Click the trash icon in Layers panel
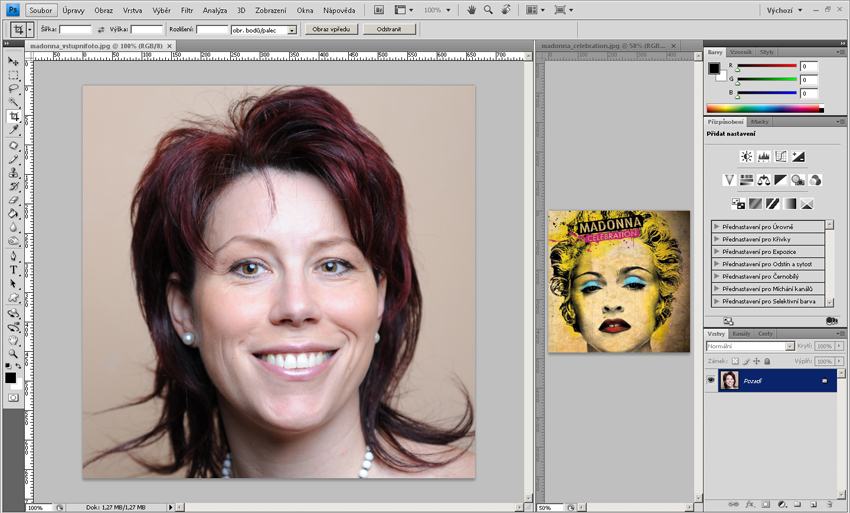The width and height of the screenshot is (850, 513). (x=830, y=505)
